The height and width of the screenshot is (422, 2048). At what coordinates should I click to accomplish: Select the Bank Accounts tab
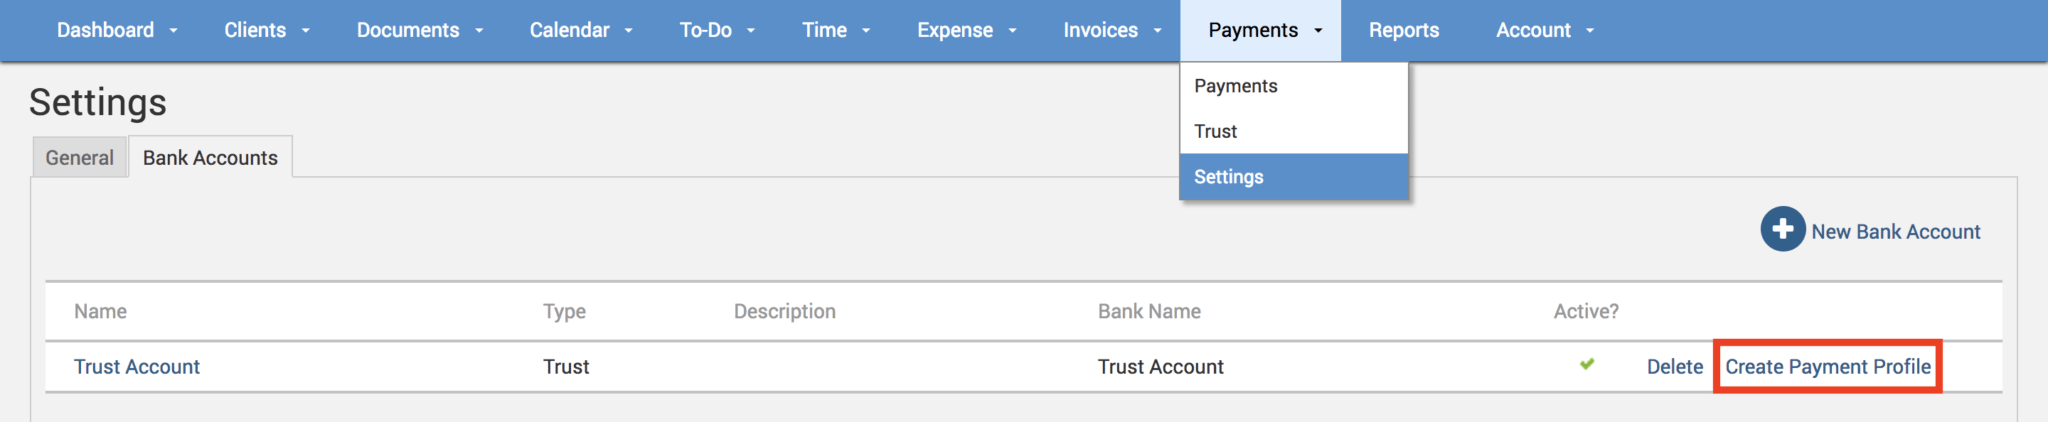[210, 158]
